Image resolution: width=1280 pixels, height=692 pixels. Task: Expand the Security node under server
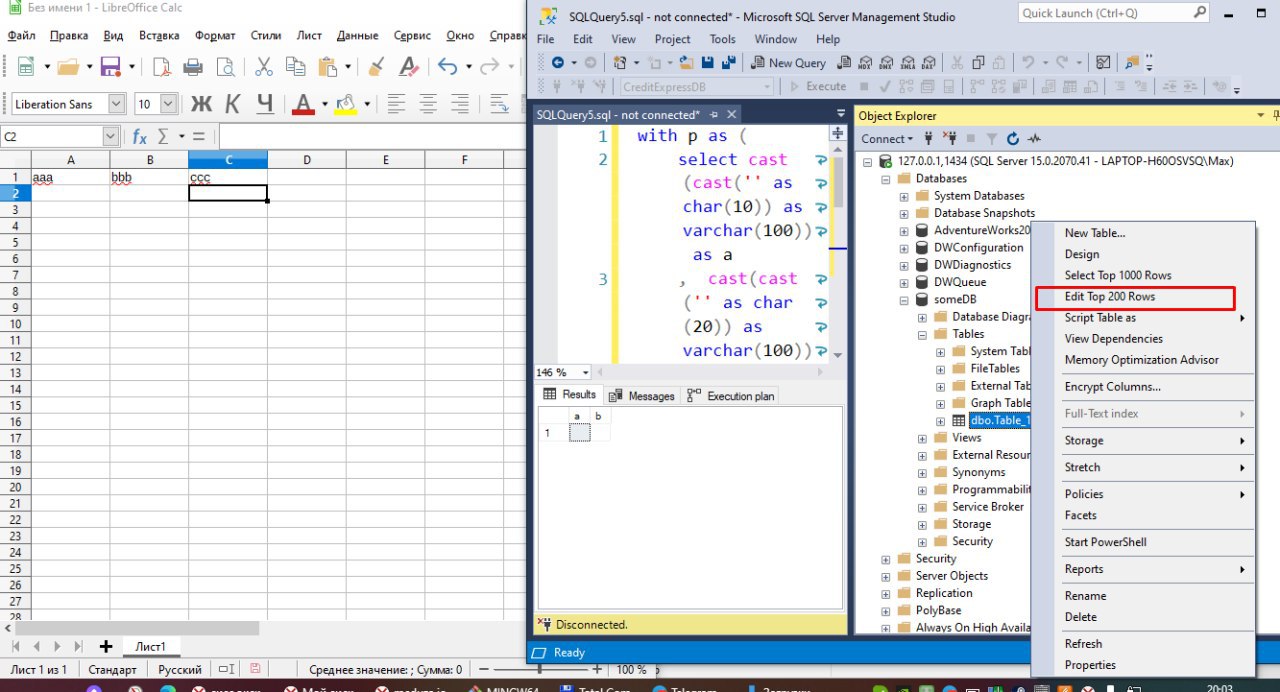point(886,559)
